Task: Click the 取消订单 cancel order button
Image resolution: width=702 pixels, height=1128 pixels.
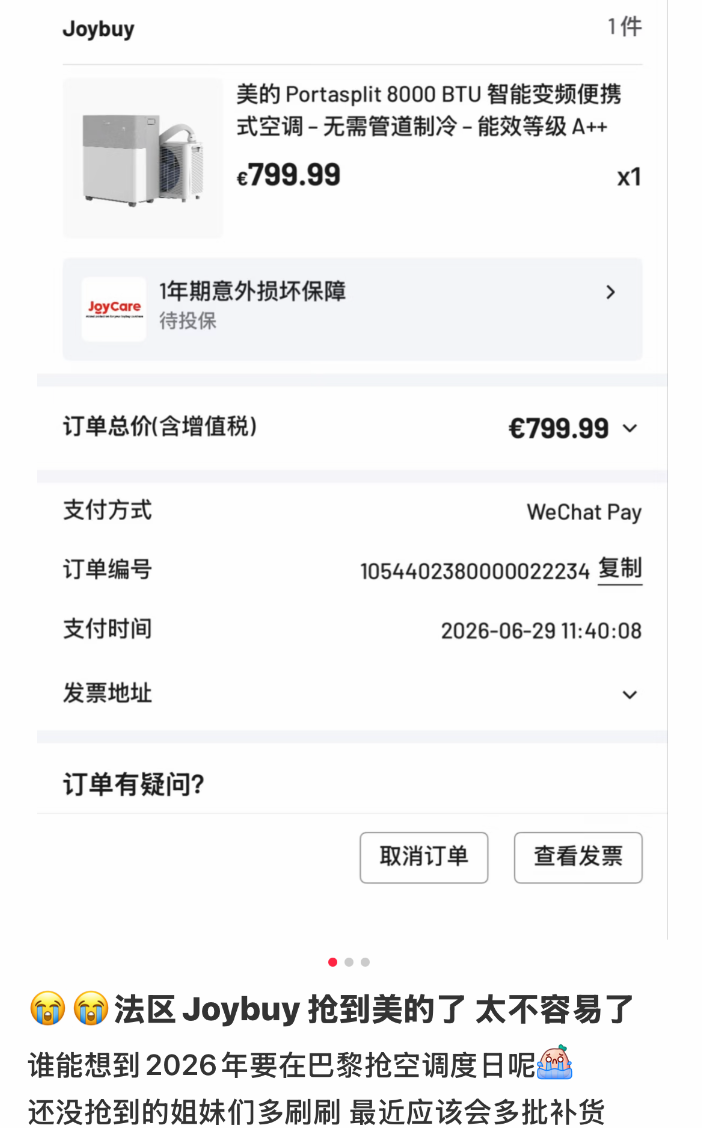Action: pos(424,858)
